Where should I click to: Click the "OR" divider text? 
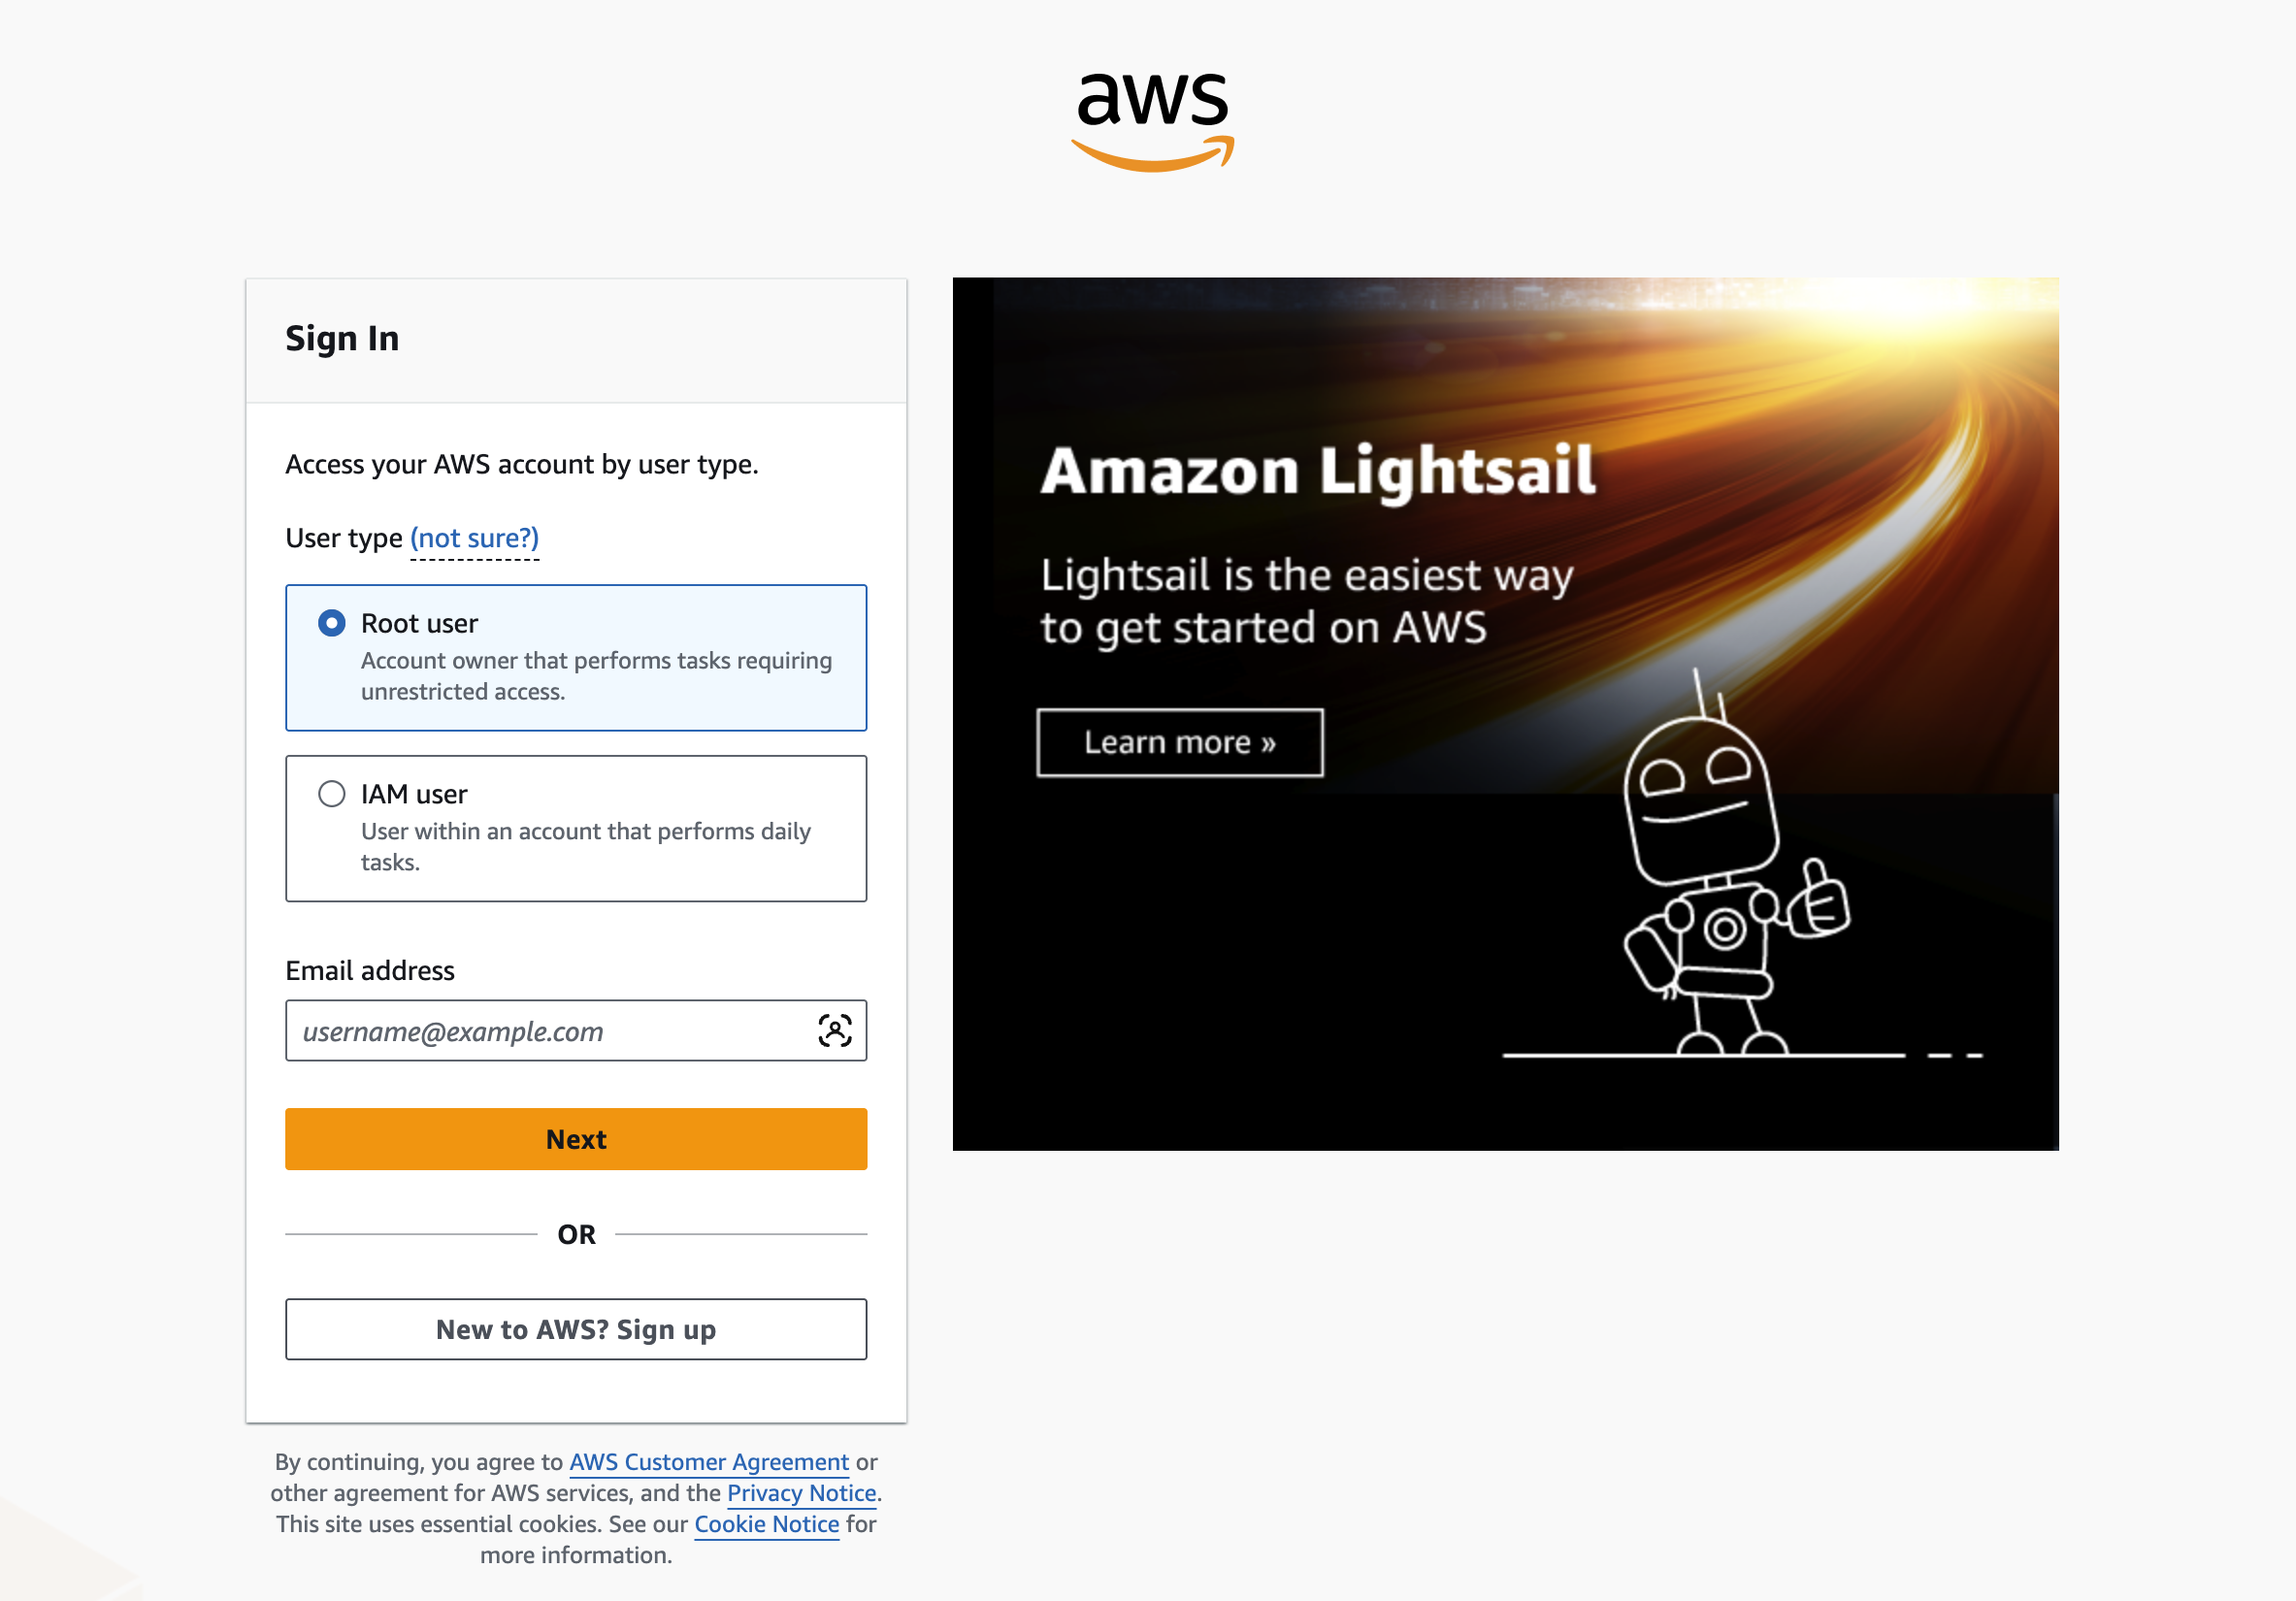[576, 1234]
